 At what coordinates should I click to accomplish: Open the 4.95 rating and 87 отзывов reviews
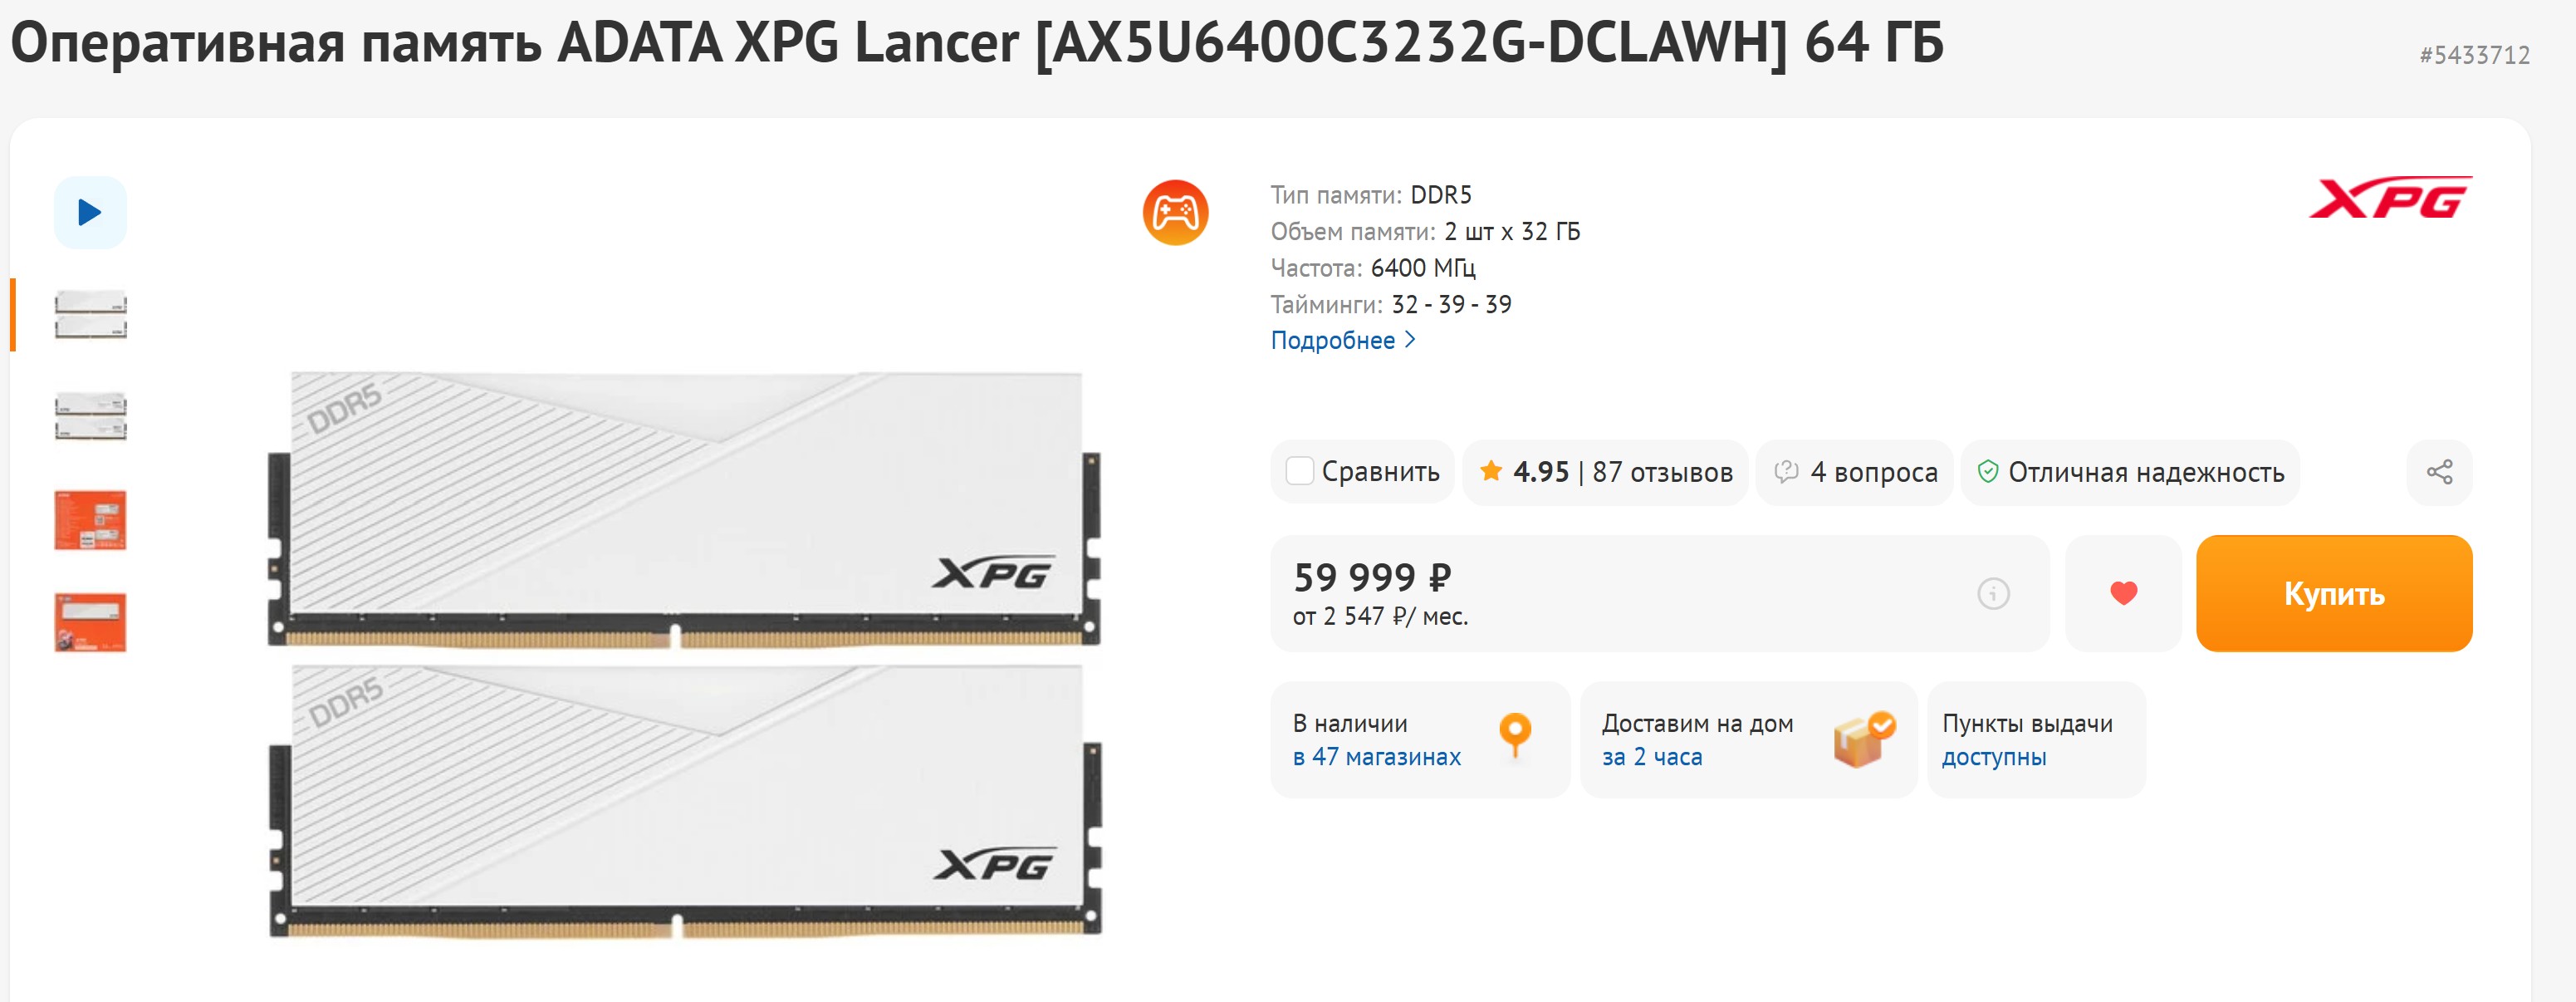pyautogui.click(x=1606, y=472)
